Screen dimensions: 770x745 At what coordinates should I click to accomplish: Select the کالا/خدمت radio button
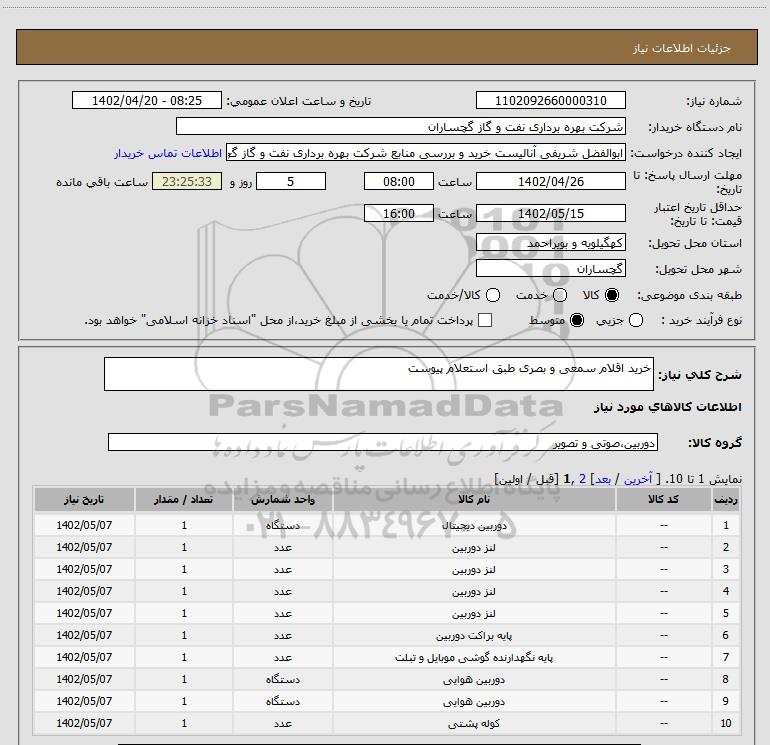tap(493, 295)
